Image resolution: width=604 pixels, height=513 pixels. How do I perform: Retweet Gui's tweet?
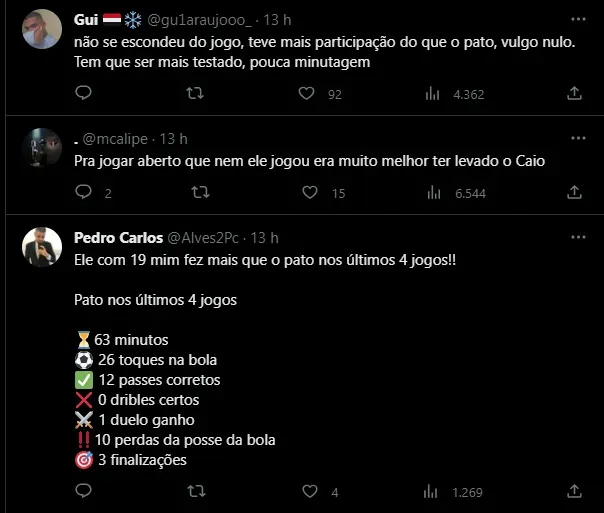(x=196, y=93)
